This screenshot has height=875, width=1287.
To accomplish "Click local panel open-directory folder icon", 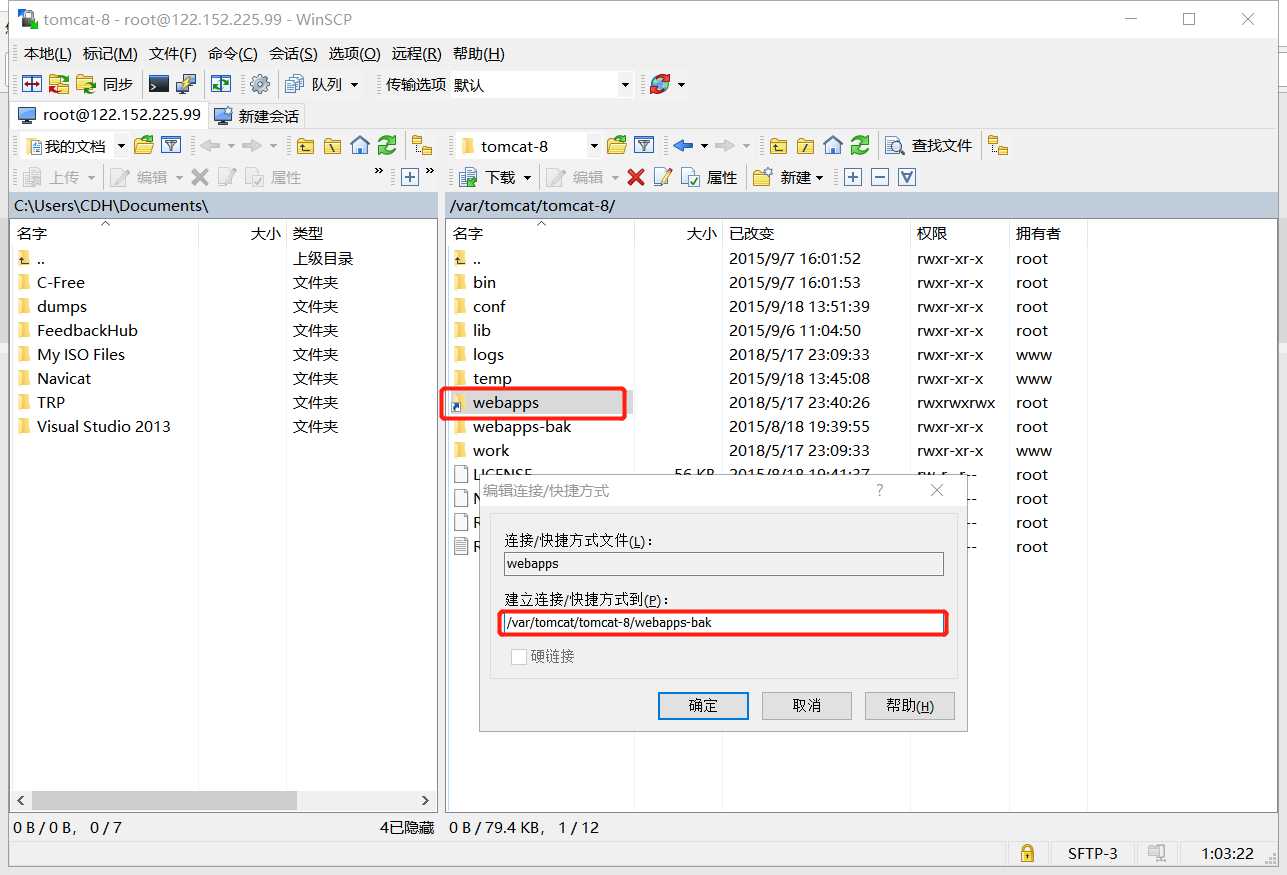I will pos(144,146).
